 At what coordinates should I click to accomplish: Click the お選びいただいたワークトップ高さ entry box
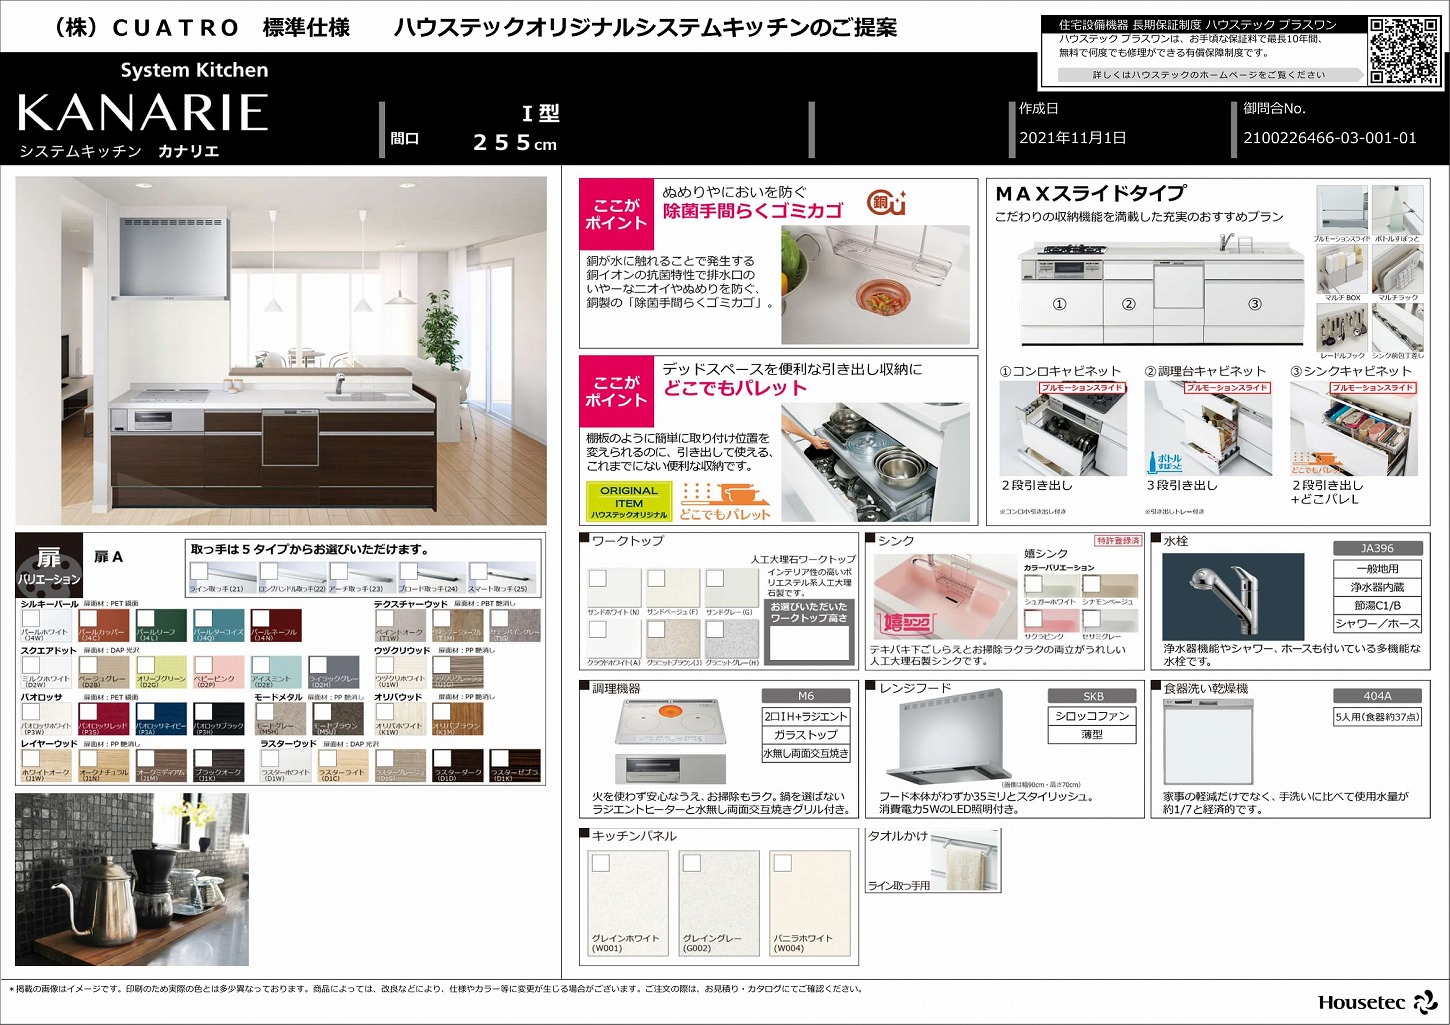click(x=808, y=642)
